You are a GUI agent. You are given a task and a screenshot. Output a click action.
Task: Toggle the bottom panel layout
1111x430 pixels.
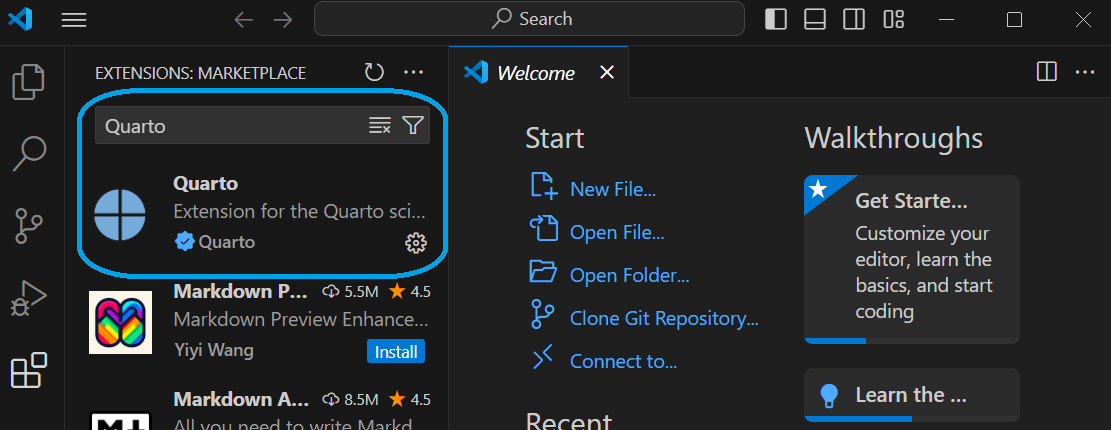pyautogui.click(x=815, y=20)
